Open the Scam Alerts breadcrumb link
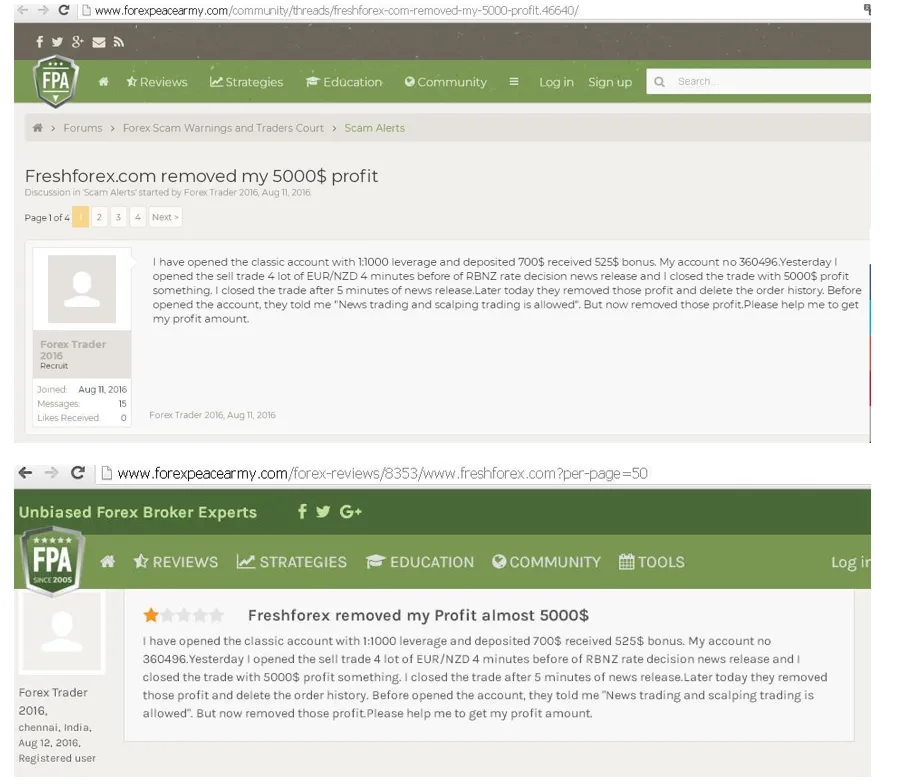 (374, 128)
